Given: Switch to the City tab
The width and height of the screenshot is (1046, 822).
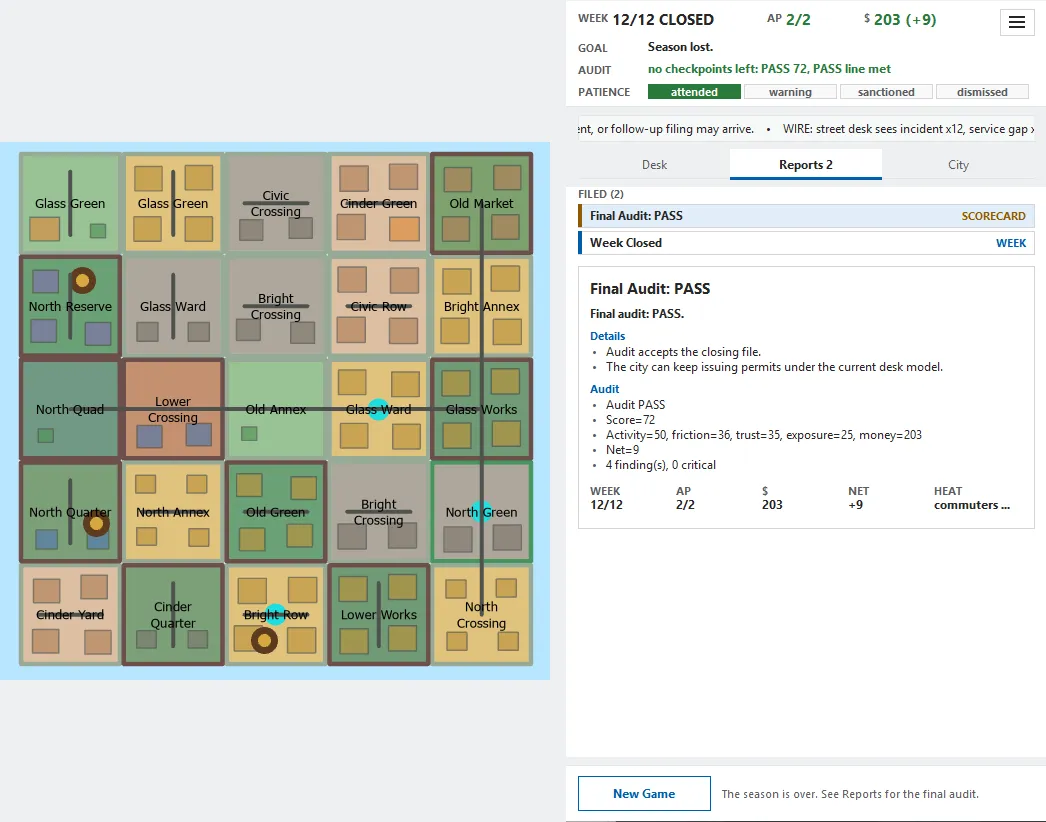Looking at the screenshot, I should coord(959,165).
